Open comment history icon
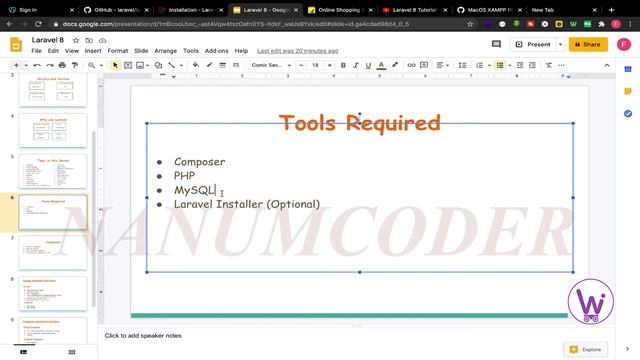 (x=496, y=44)
